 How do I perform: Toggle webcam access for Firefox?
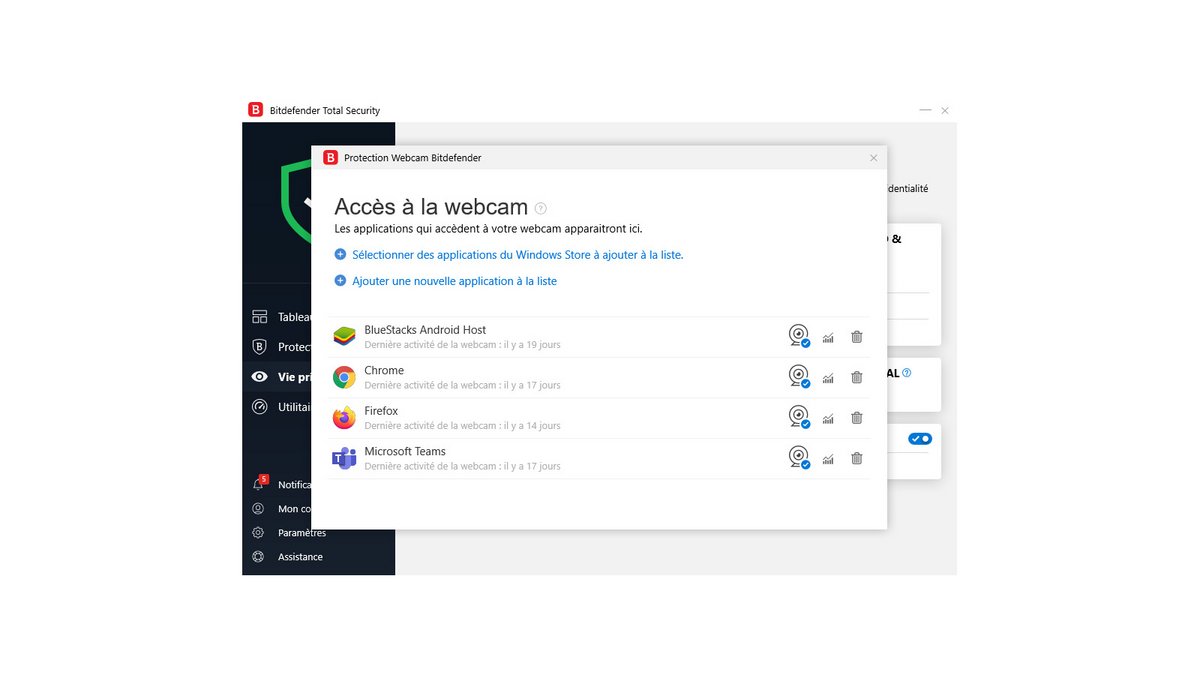coord(799,417)
